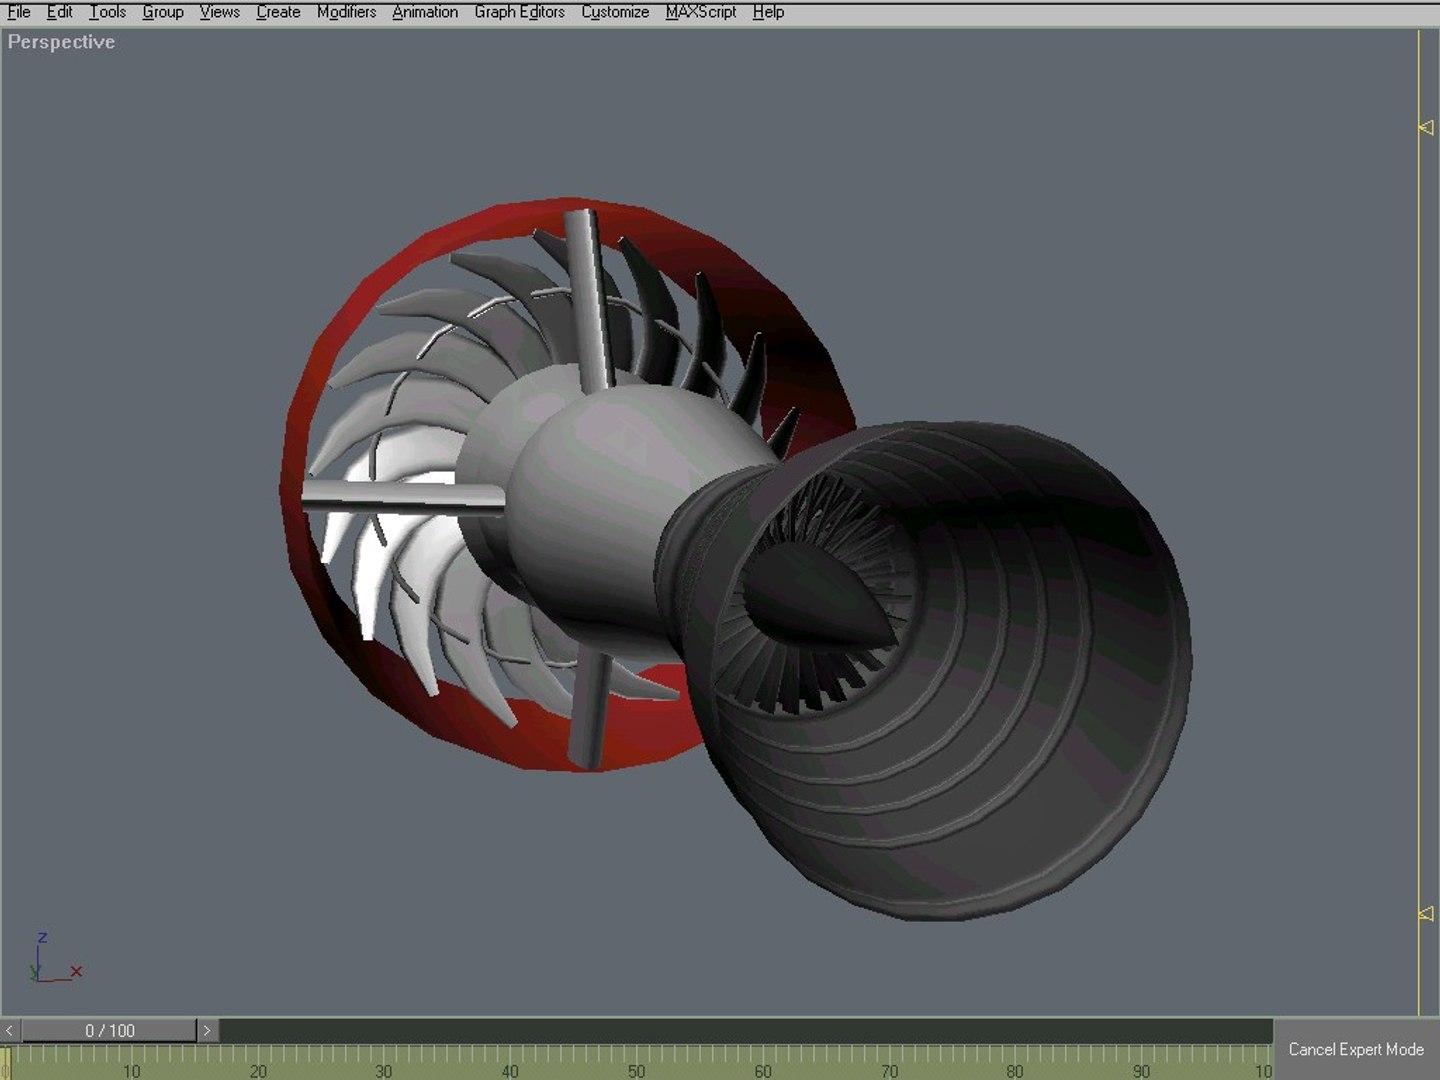The height and width of the screenshot is (1080, 1440).
Task: Step time slider back with left arrow
Action: click(x=9, y=1030)
